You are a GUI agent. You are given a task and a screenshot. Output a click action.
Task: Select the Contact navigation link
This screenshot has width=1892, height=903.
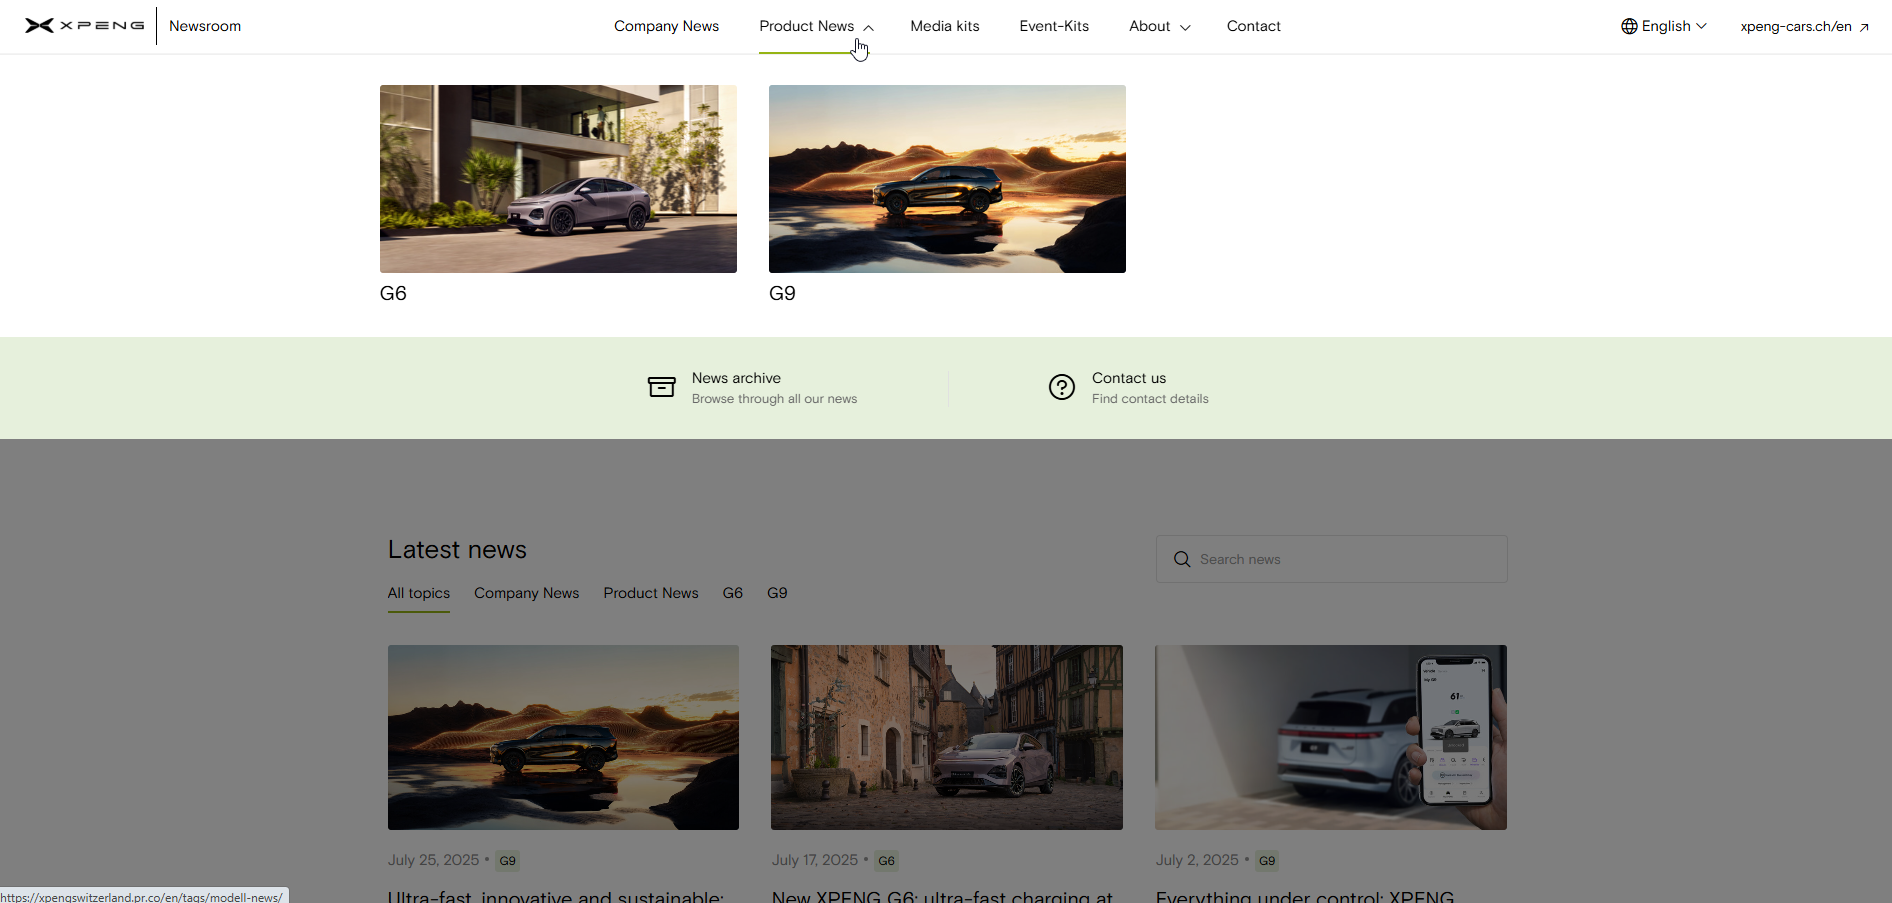1253,26
